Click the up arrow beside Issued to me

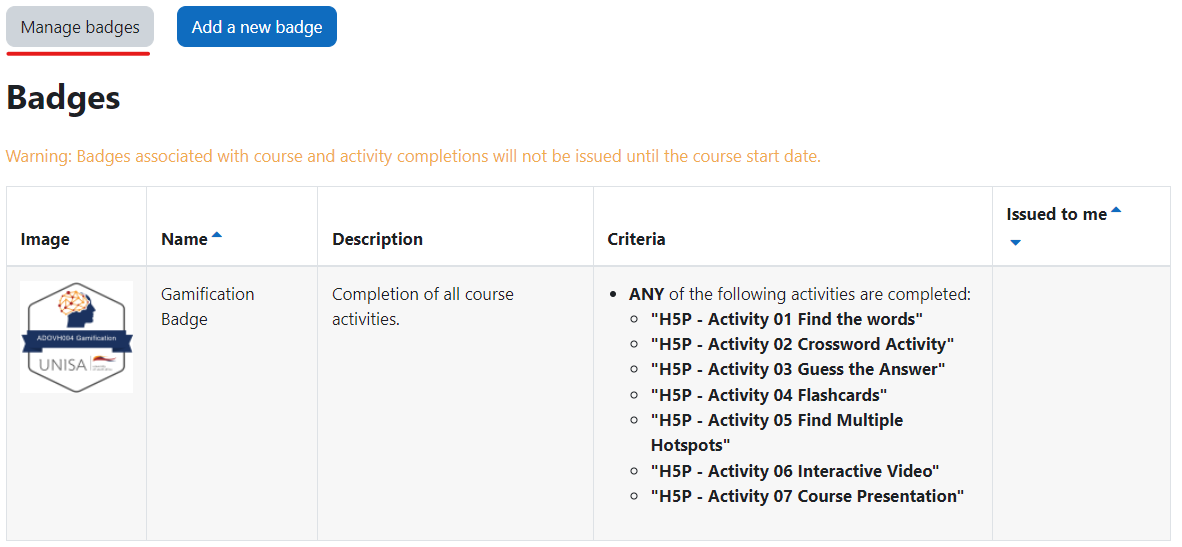click(1116, 210)
